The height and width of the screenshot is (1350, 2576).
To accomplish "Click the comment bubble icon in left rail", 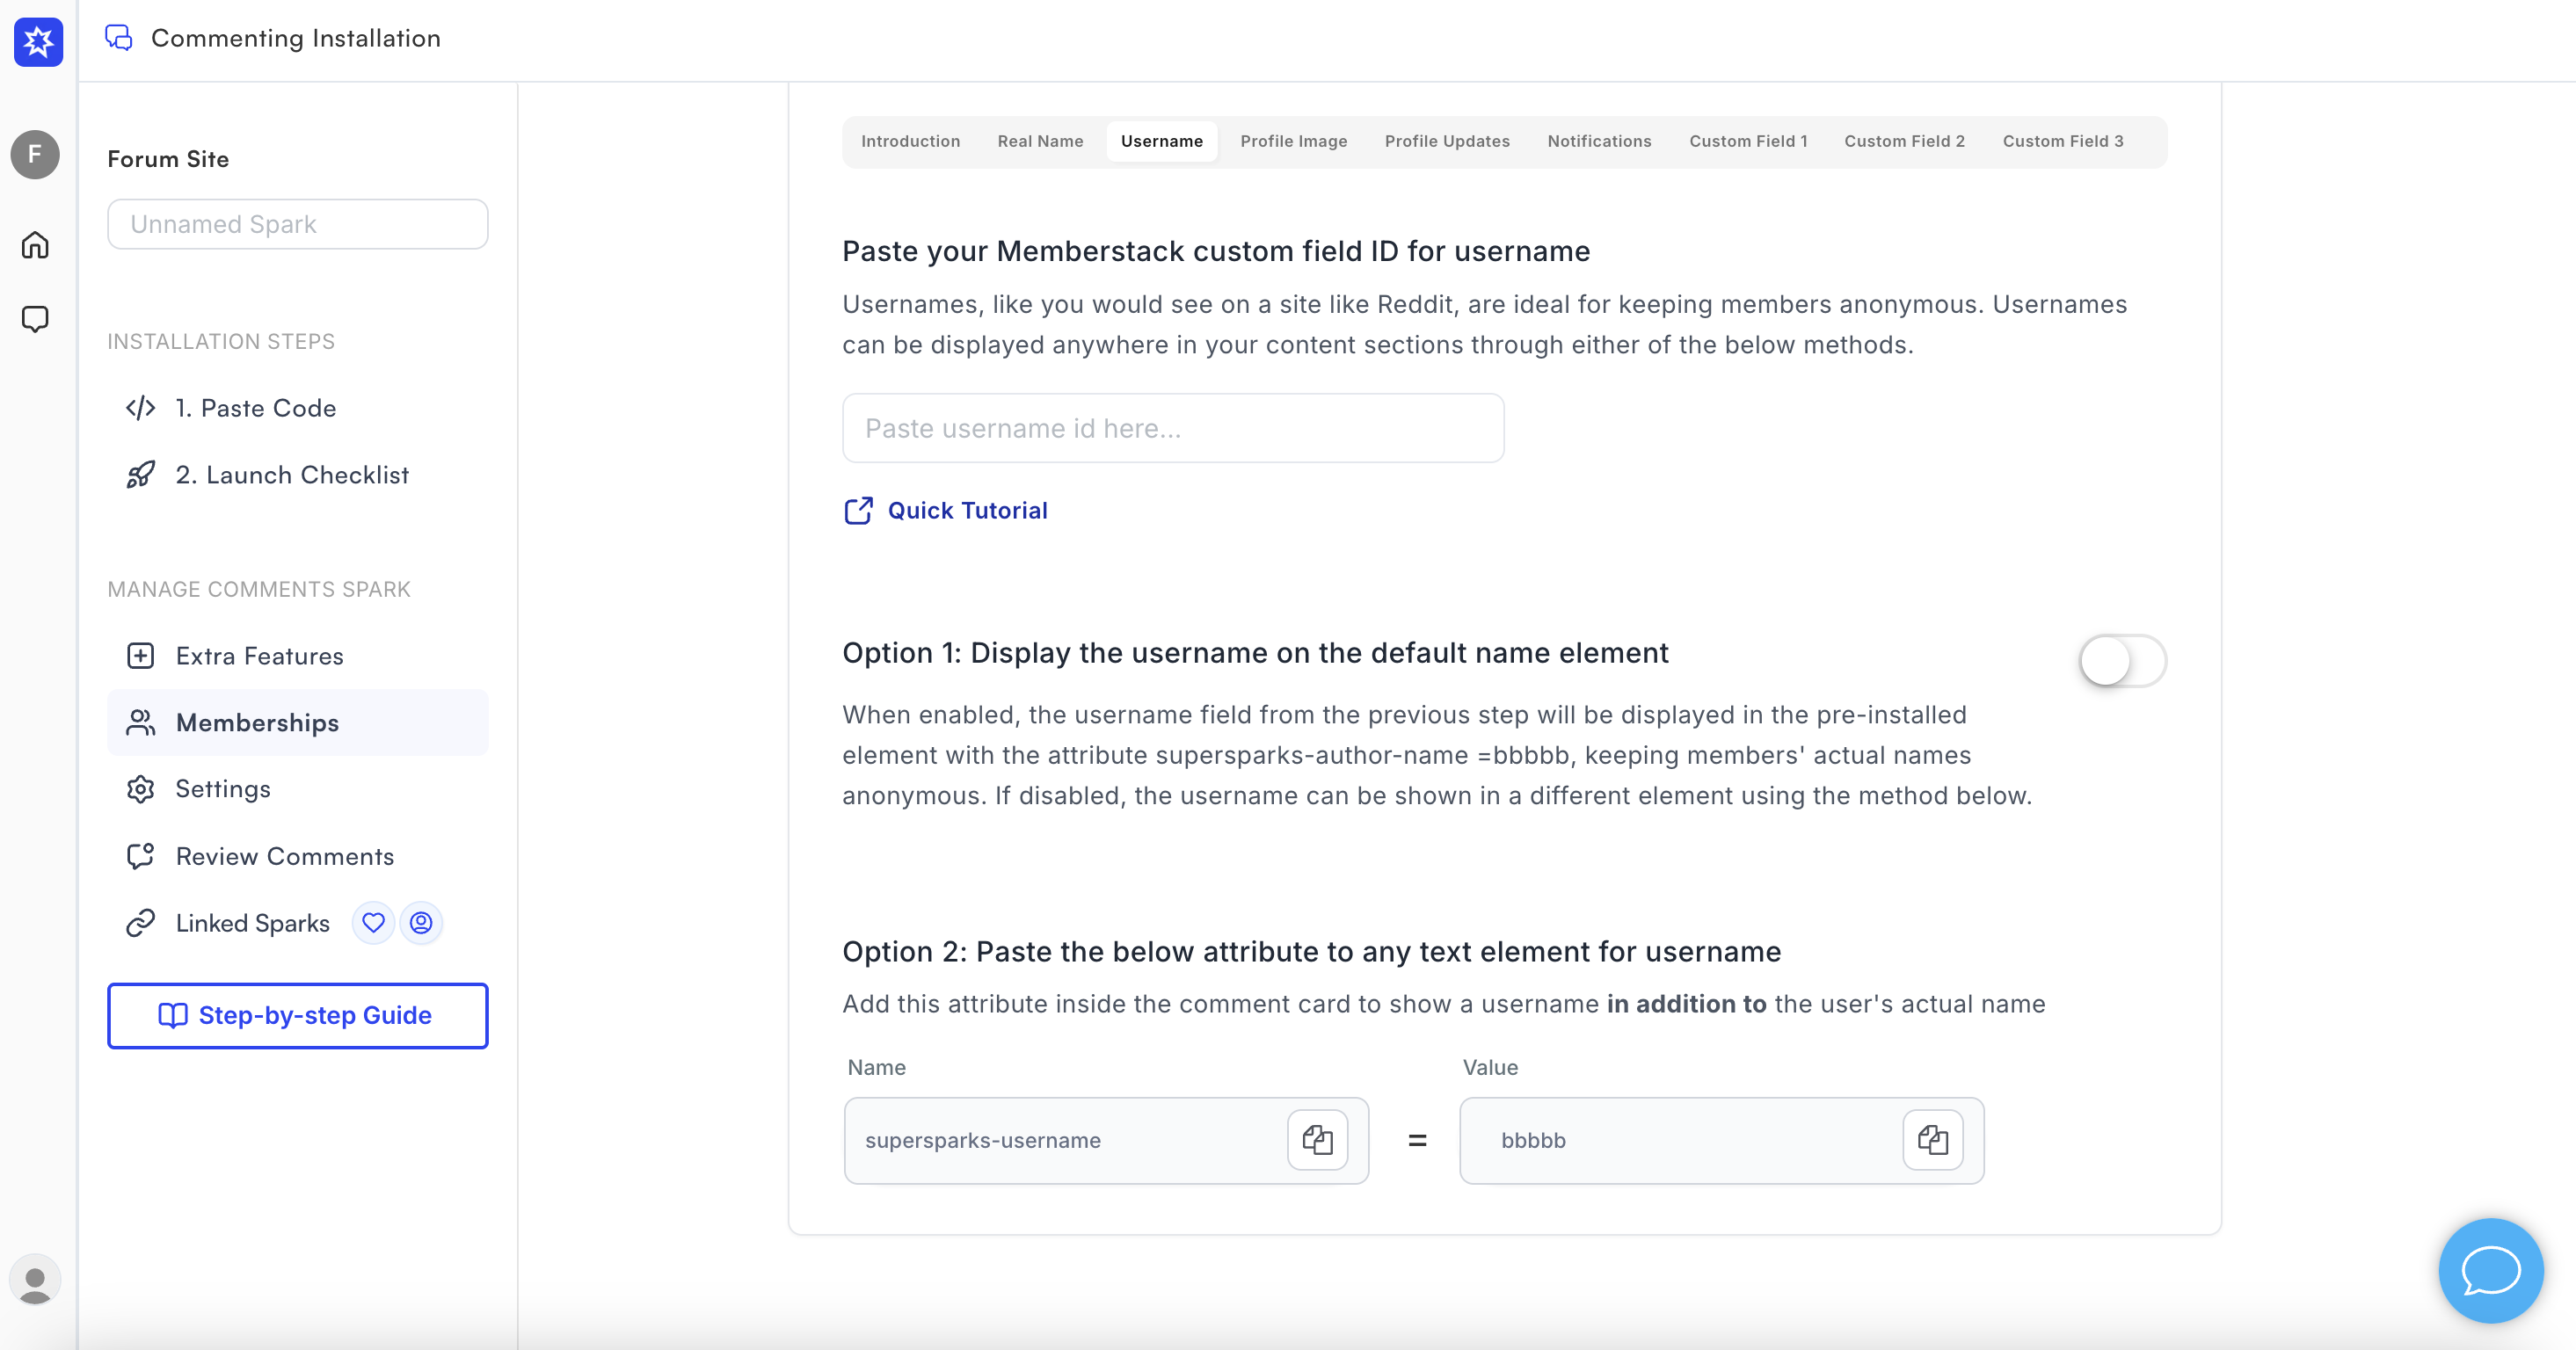I will (35, 319).
